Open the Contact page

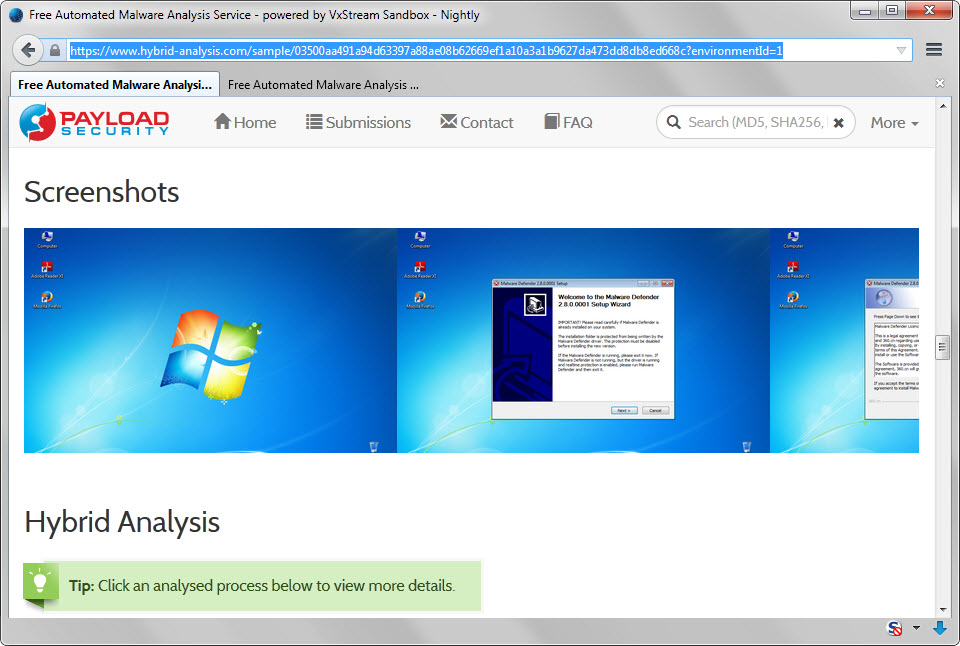[x=477, y=122]
